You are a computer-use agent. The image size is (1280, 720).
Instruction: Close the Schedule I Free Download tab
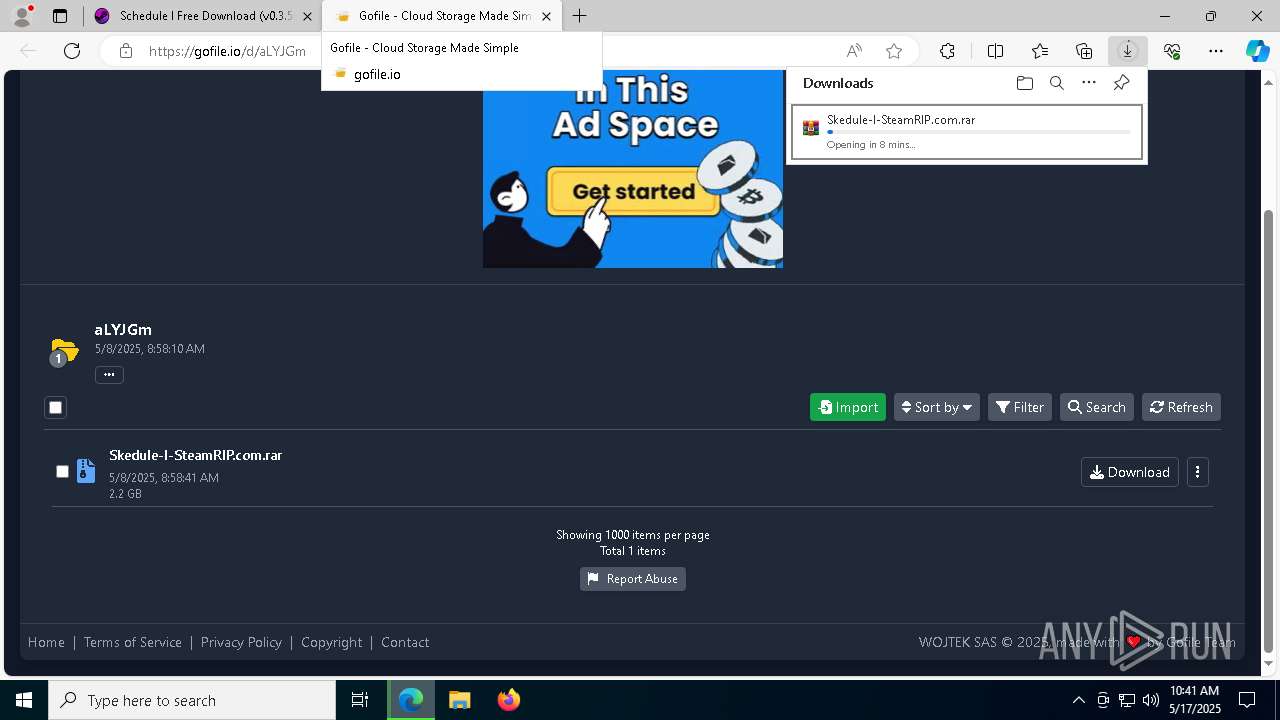pos(308,16)
